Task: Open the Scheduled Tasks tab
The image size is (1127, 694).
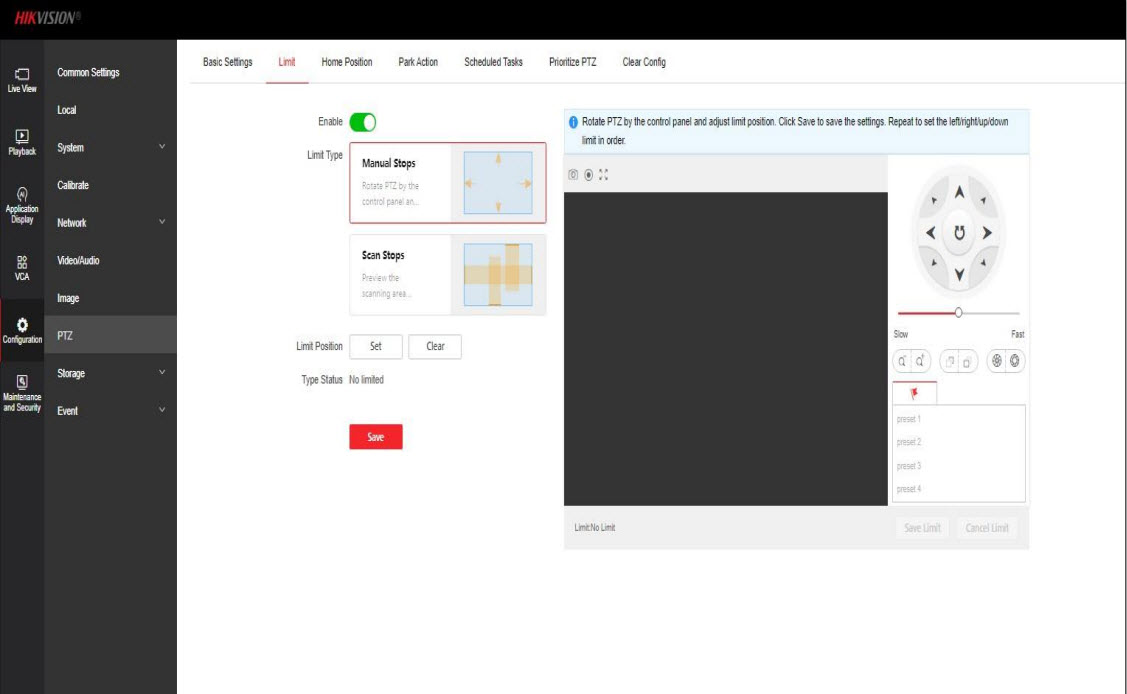Action: tap(493, 62)
